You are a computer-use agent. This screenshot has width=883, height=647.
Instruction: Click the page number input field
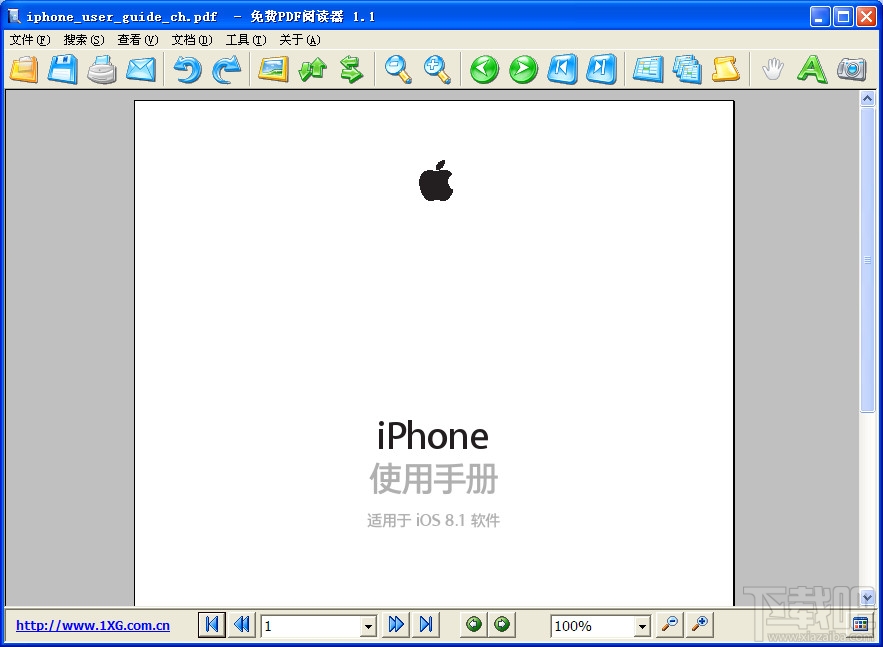click(311, 626)
